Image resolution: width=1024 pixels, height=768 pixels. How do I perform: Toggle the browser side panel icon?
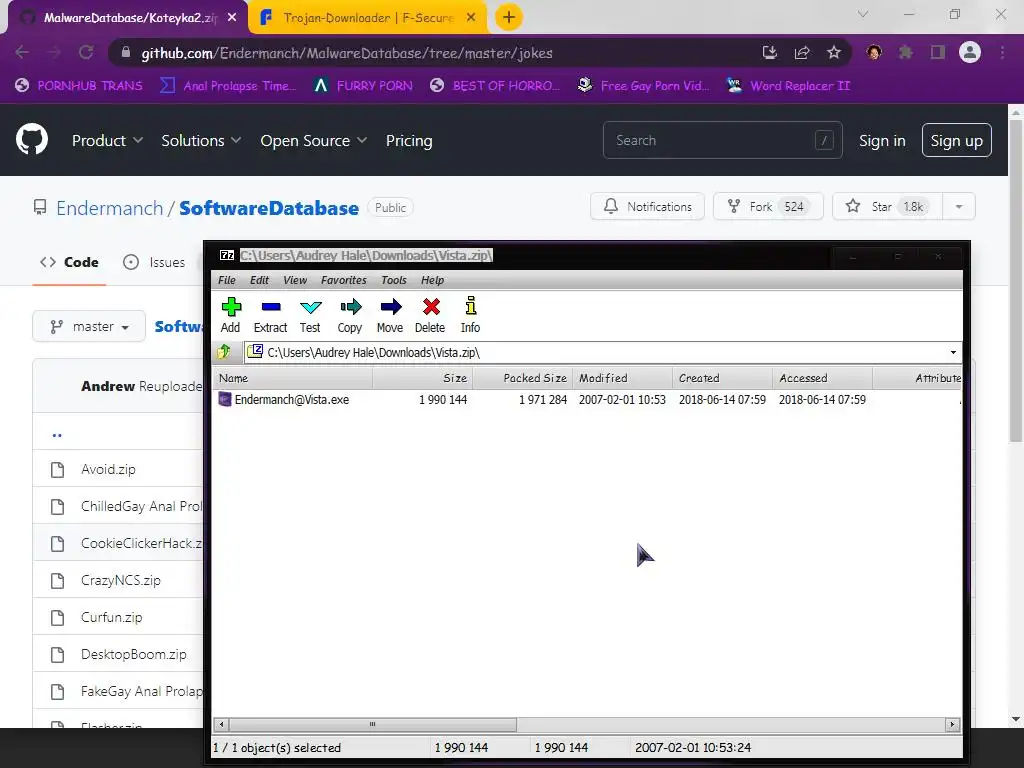(x=938, y=52)
